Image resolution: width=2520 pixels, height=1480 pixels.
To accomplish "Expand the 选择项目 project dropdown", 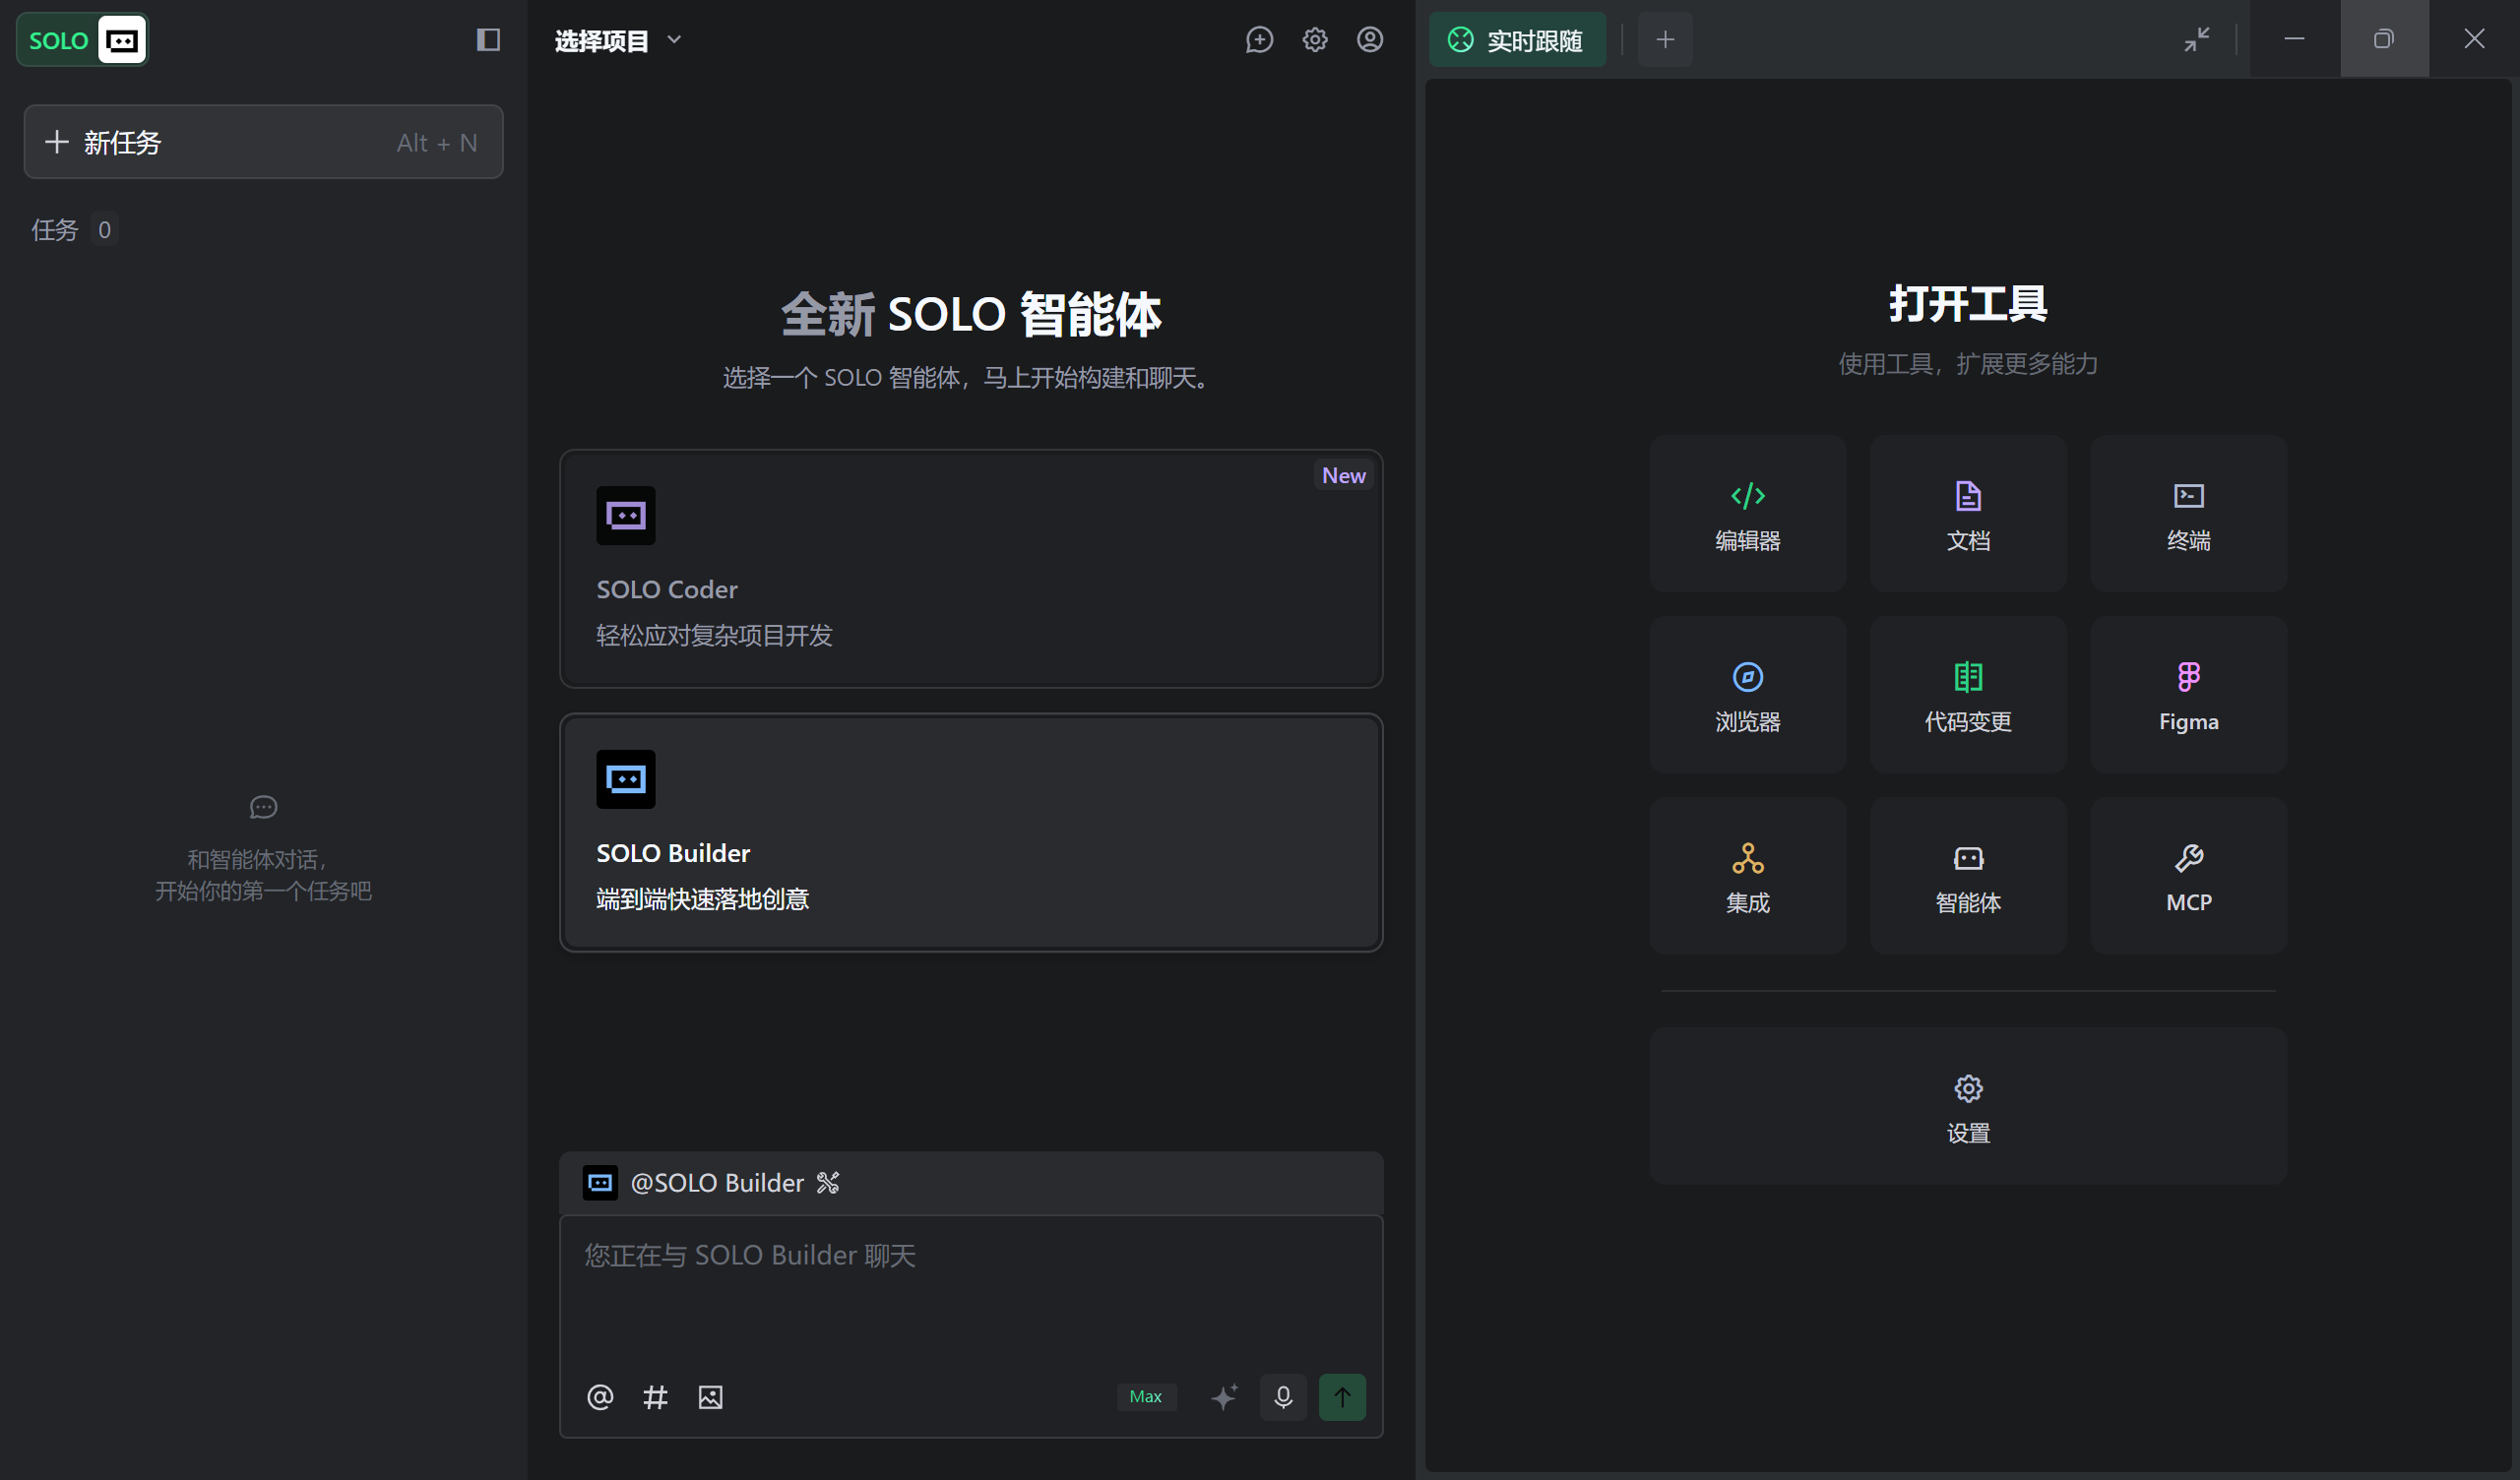I will (x=617, y=40).
